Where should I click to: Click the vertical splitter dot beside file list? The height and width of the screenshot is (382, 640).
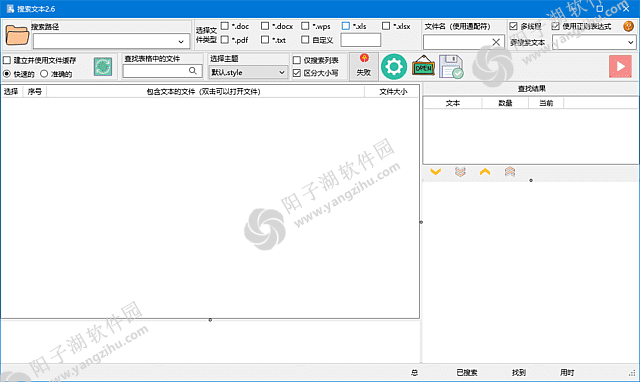click(421, 222)
